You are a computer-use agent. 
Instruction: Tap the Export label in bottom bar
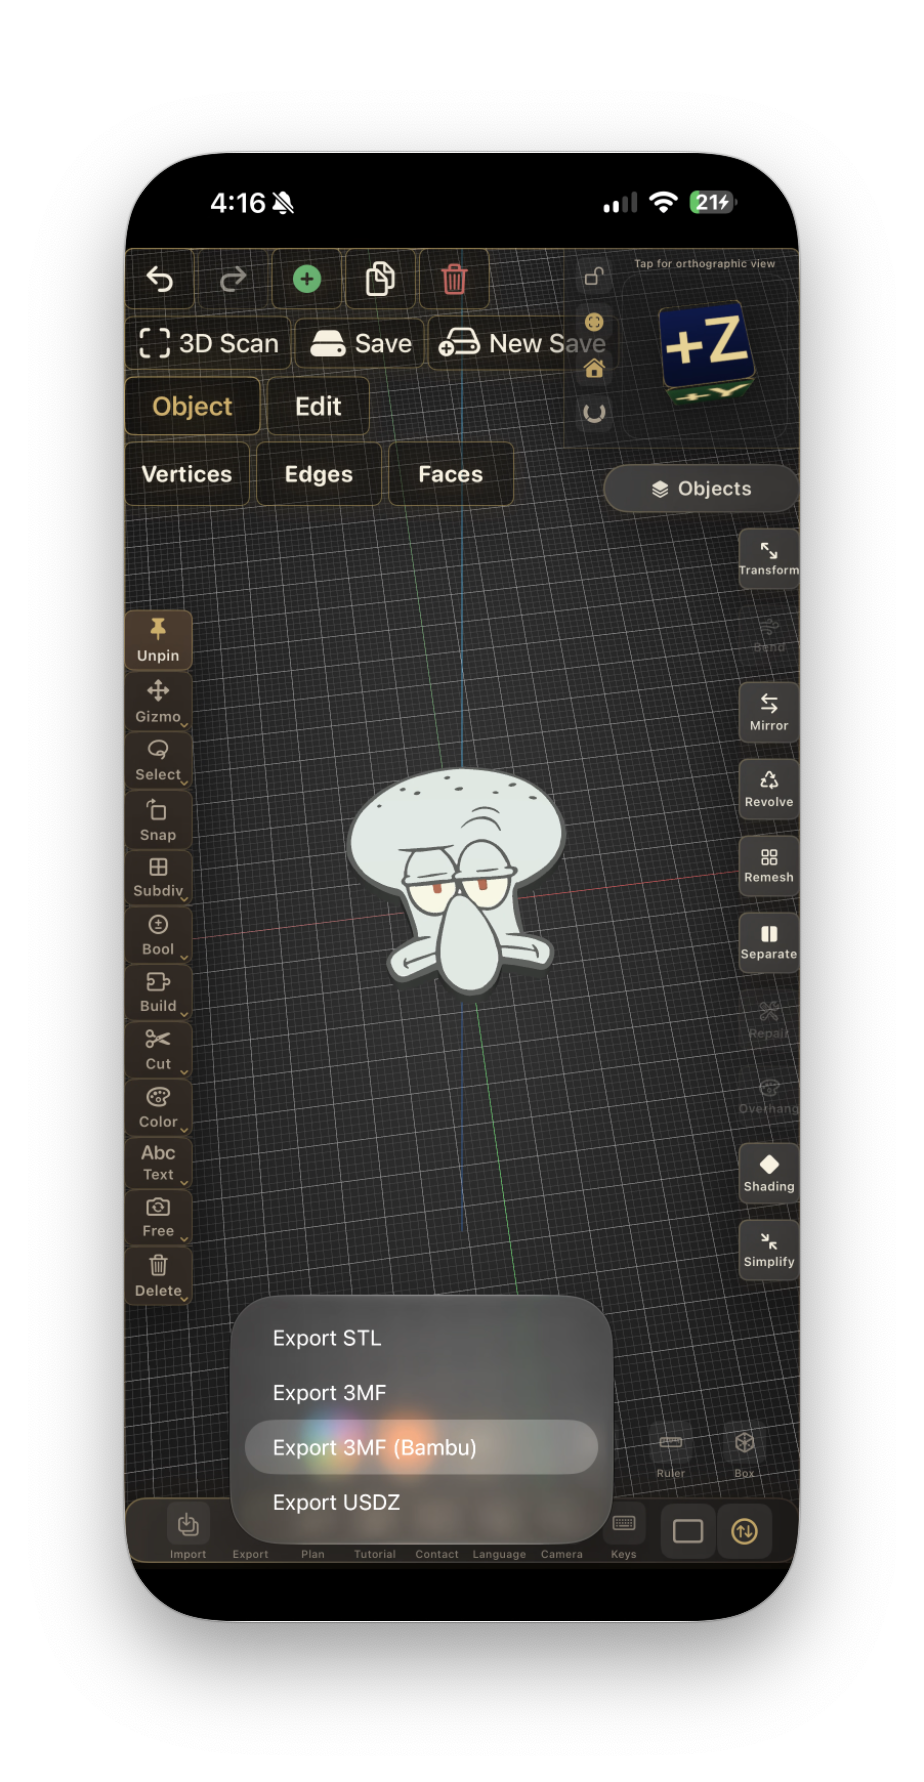point(250,1554)
